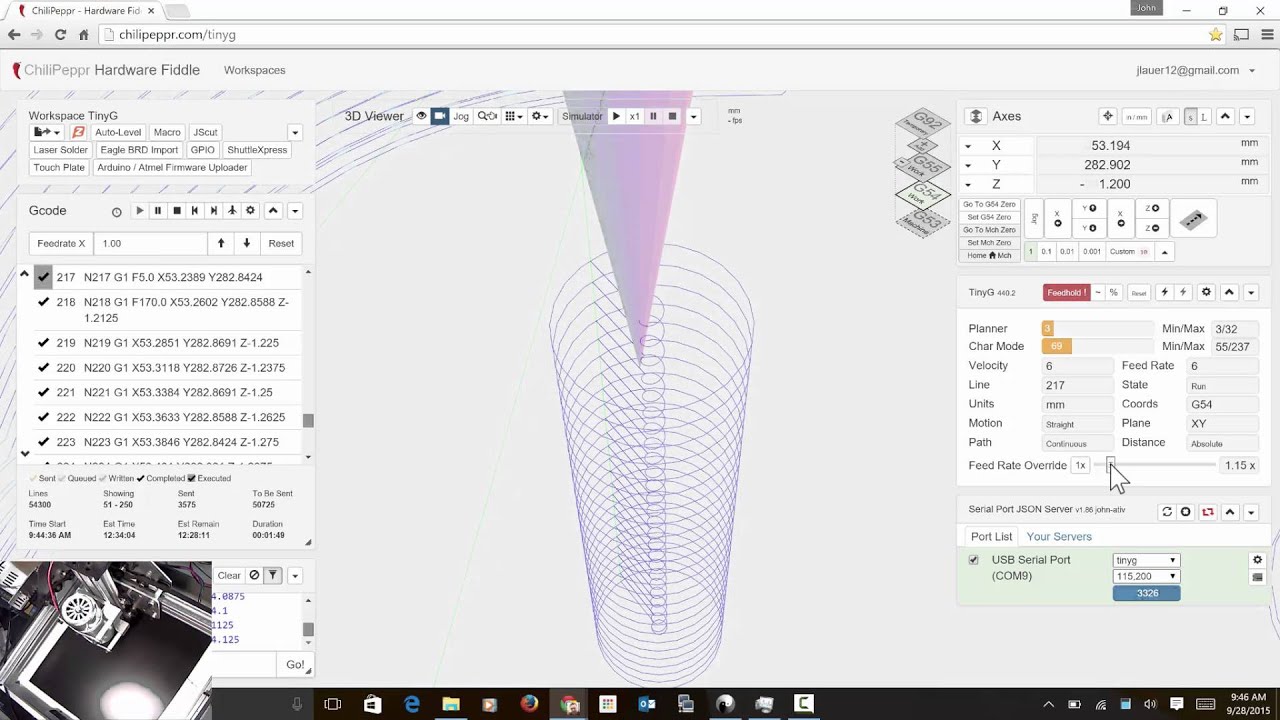Open dropdown next to Simulator controls
The image size is (1280, 720).
693,116
